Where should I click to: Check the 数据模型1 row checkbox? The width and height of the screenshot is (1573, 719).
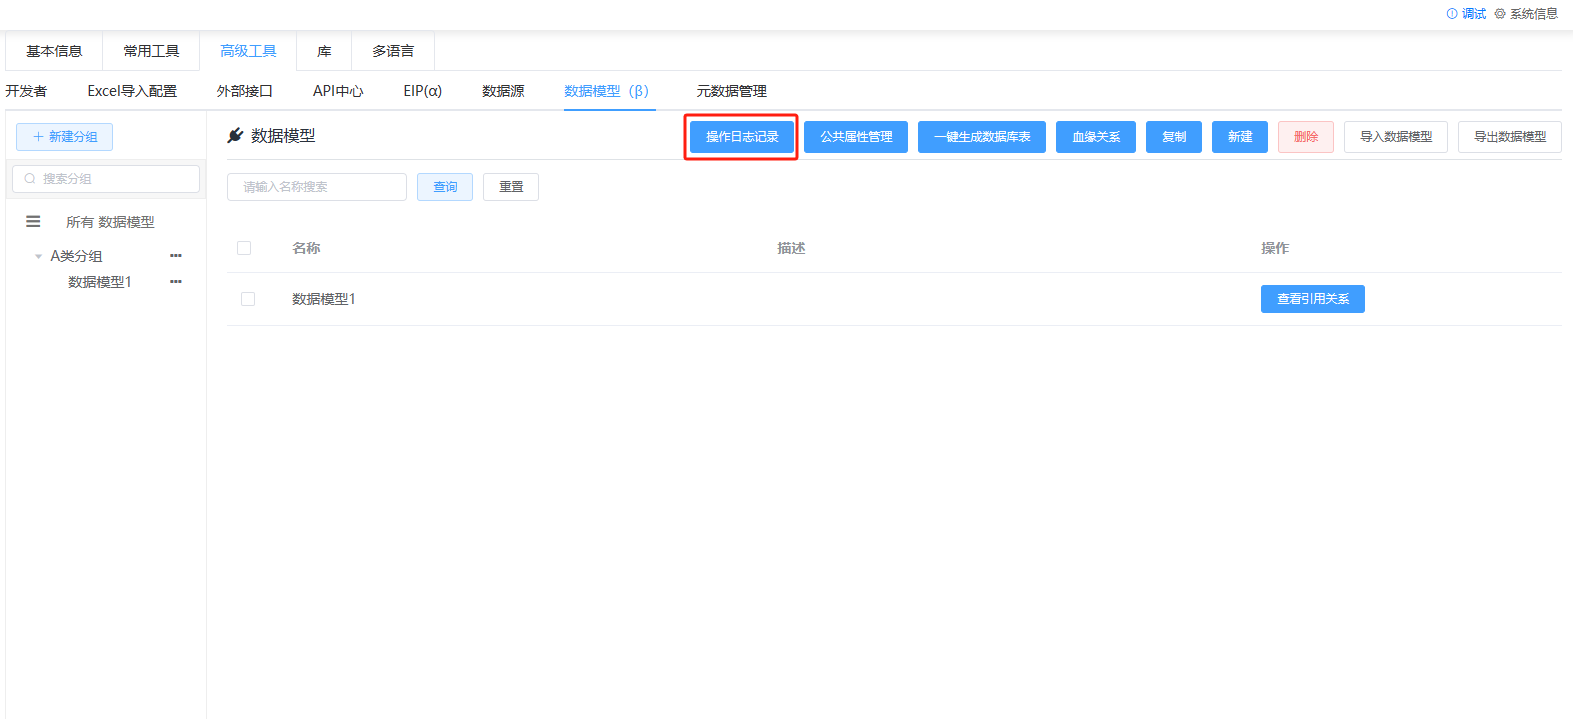click(x=248, y=299)
